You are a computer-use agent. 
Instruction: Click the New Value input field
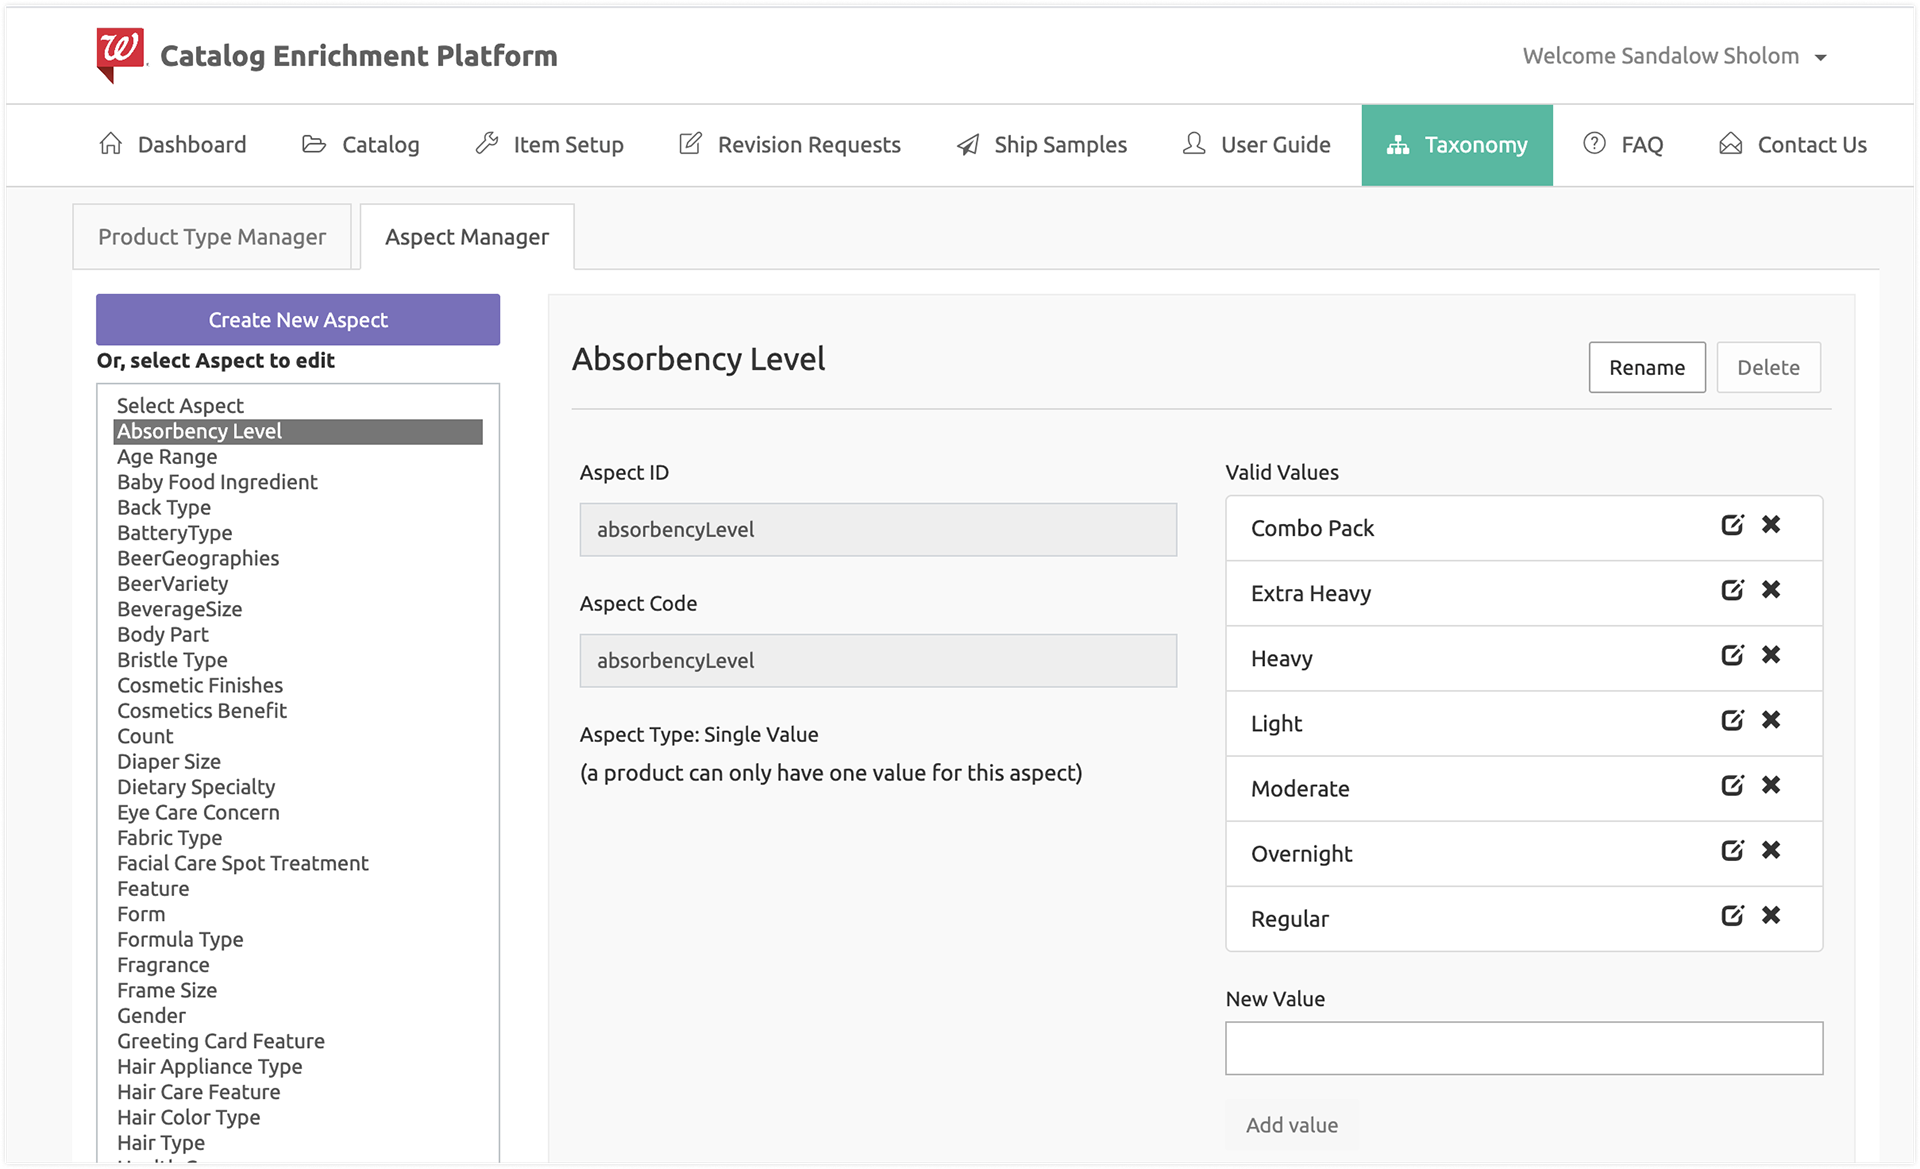click(x=1523, y=1048)
